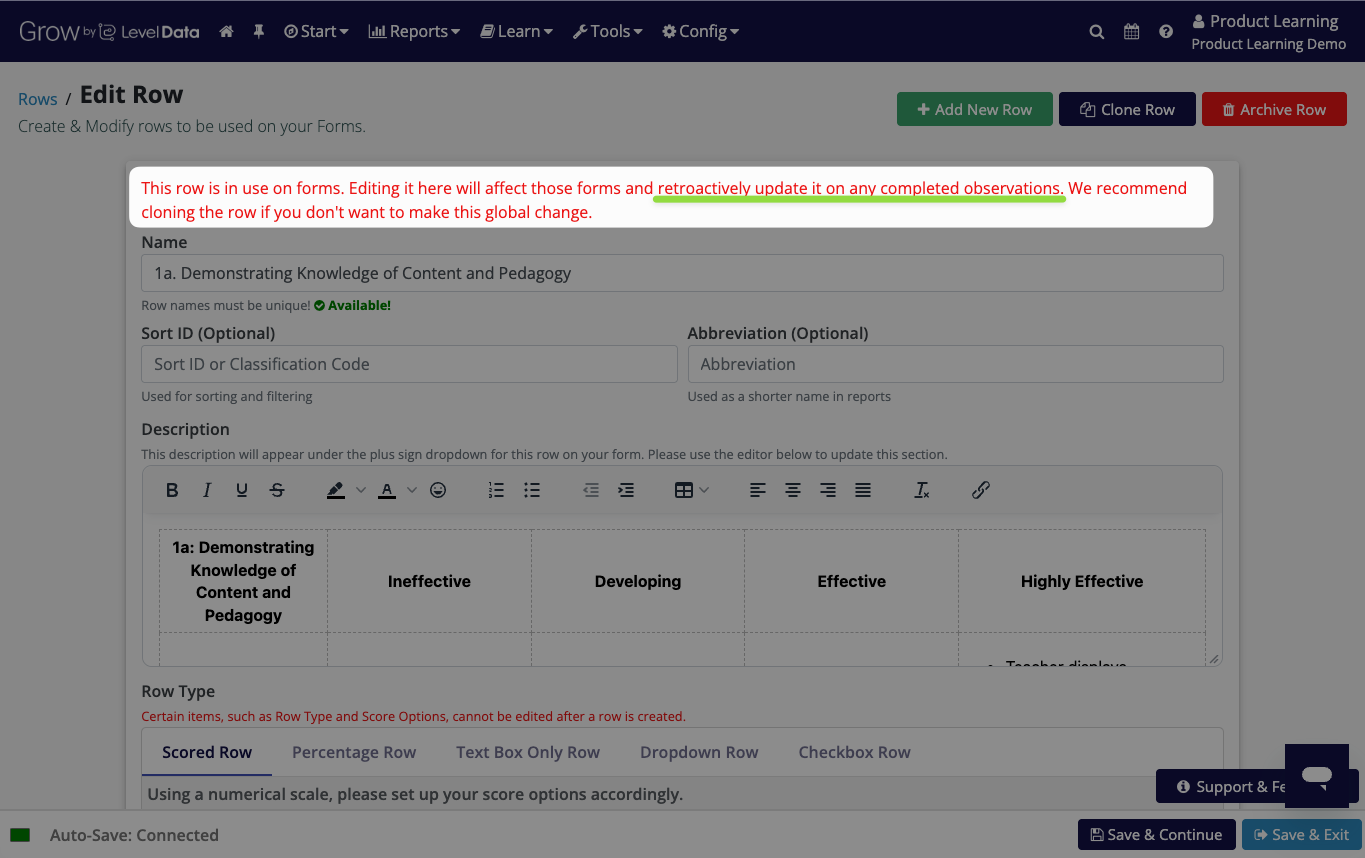Open the search icon in top bar
The height and width of the screenshot is (858, 1365).
(x=1097, y=31)
